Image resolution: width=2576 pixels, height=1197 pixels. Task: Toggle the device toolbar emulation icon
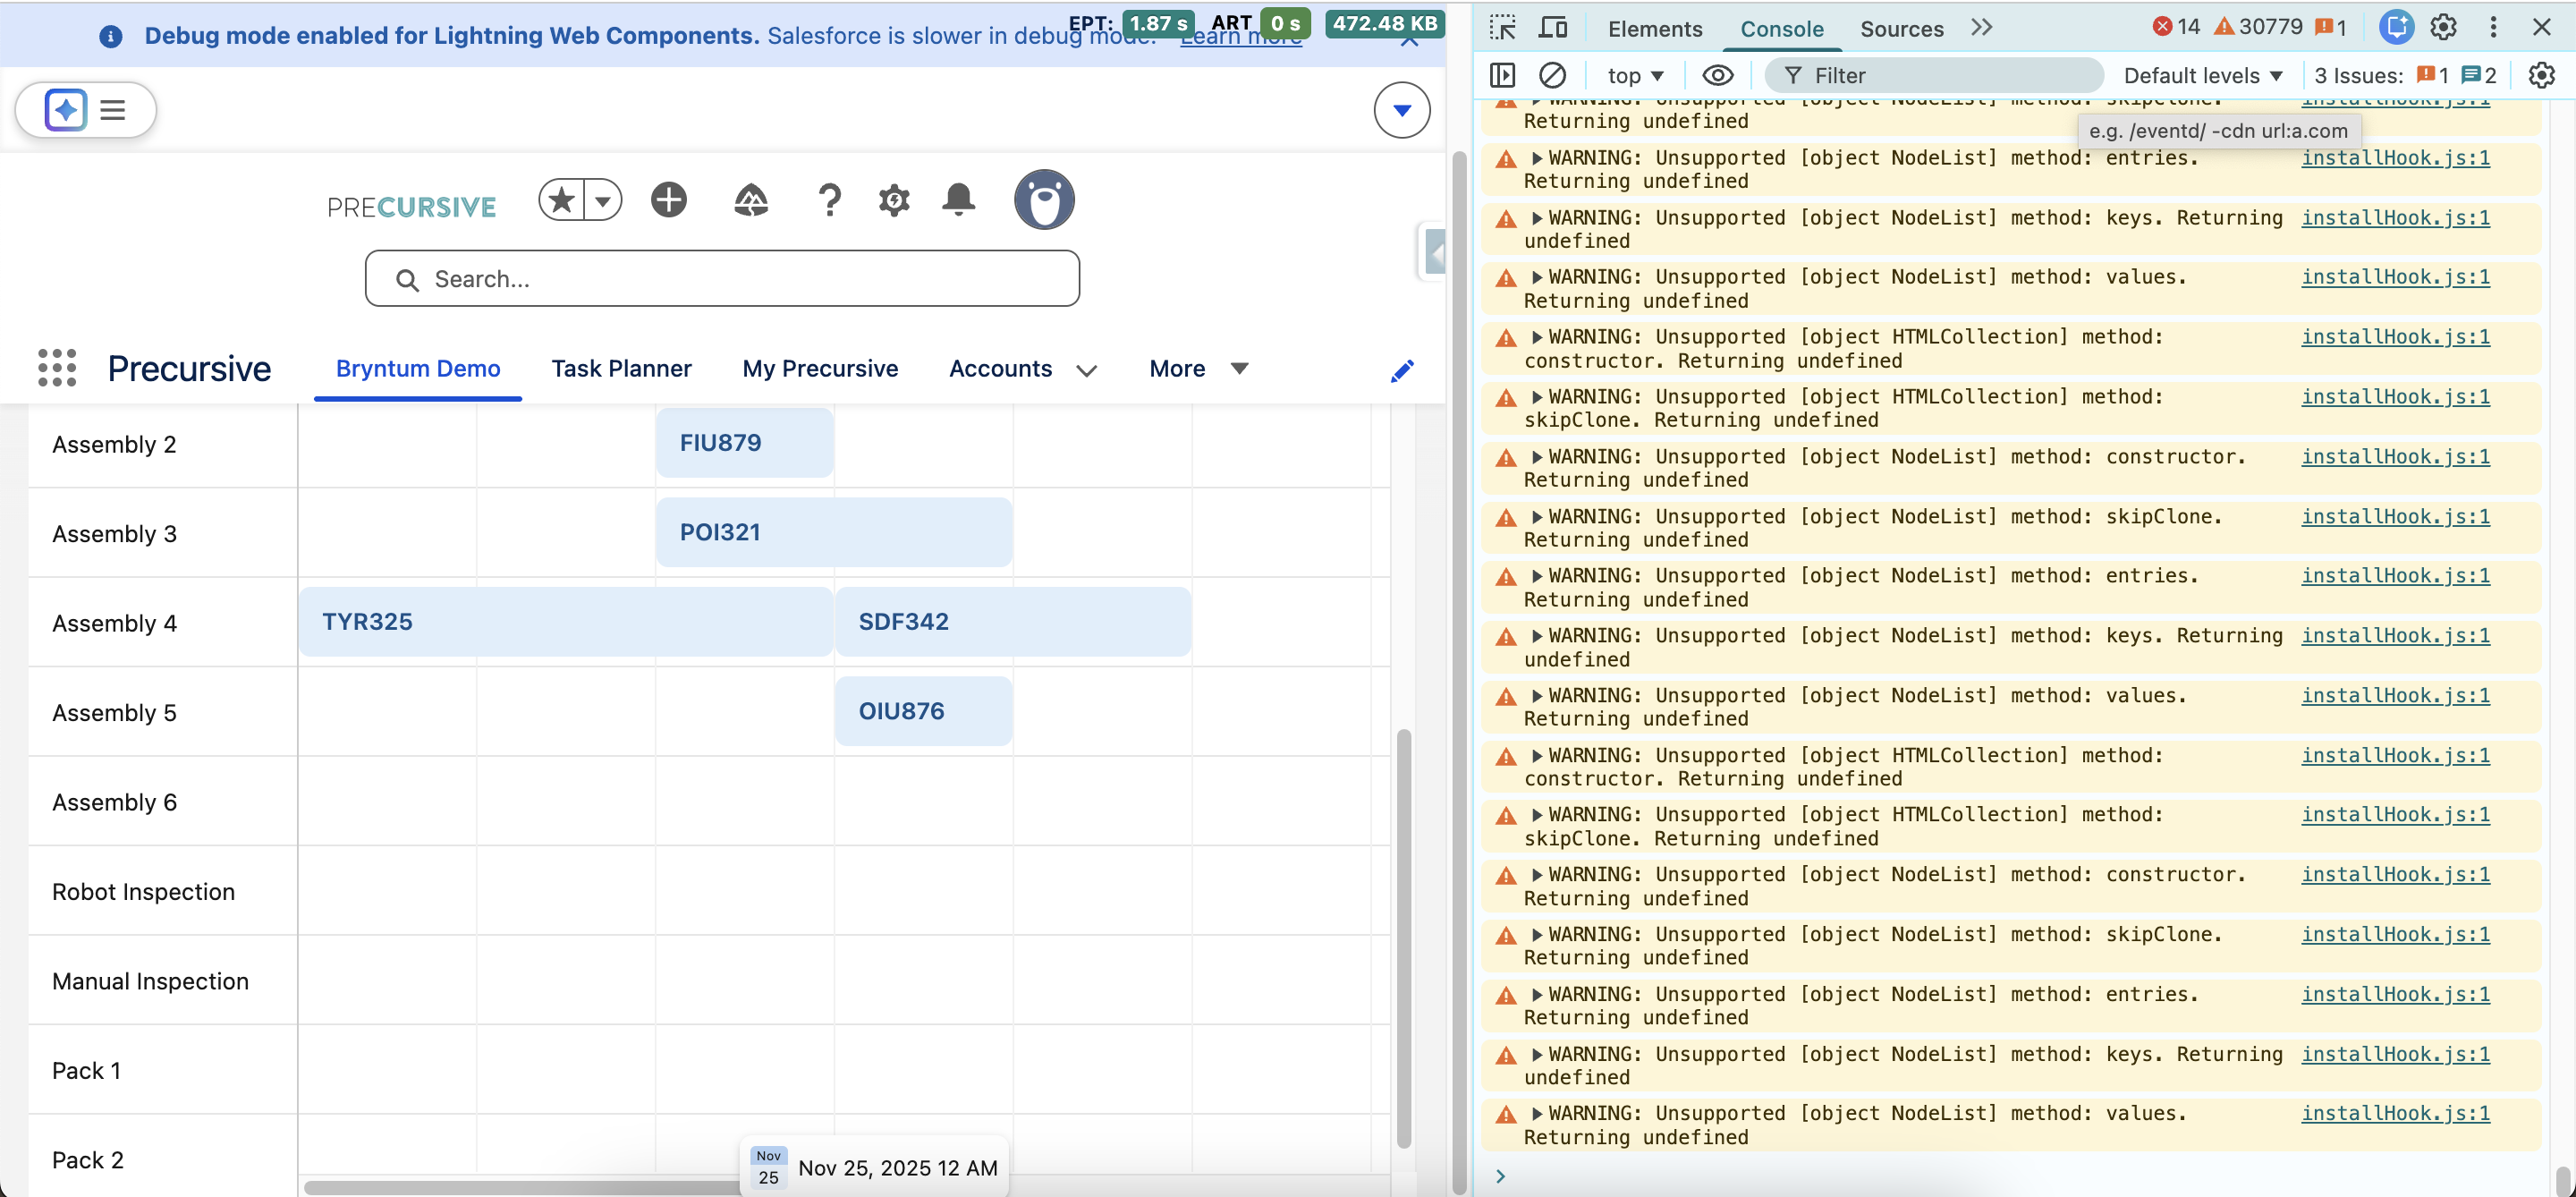pyautogui.click(x=1552, y=28)
